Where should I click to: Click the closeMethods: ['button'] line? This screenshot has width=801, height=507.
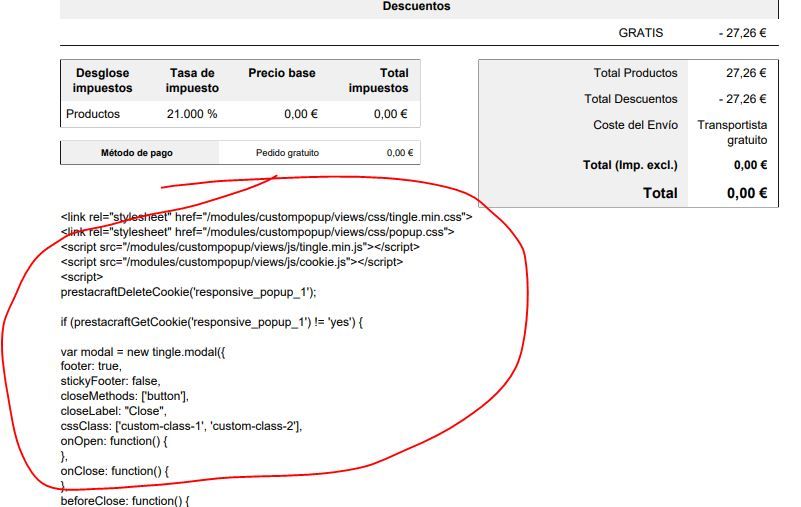125,396
